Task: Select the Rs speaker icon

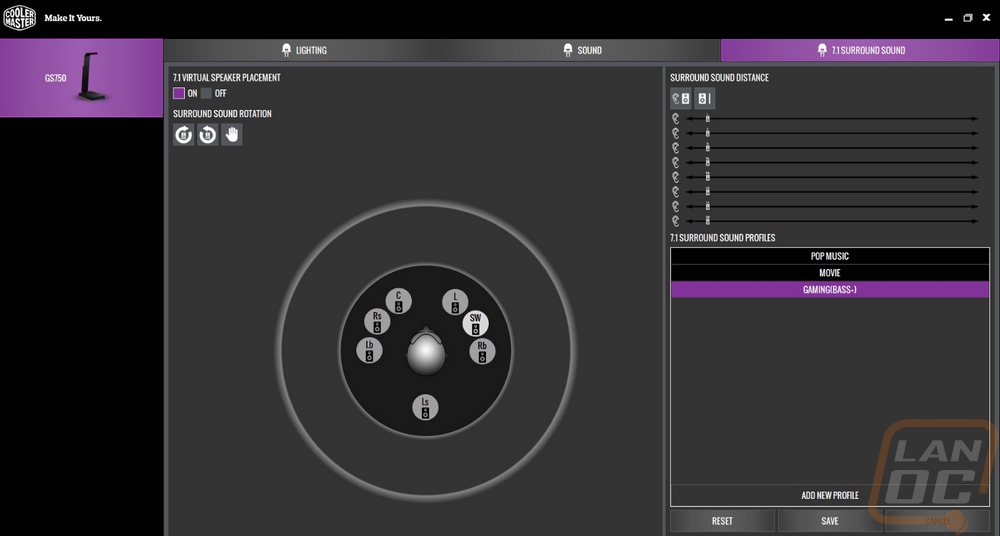Action: pos(377,322)
